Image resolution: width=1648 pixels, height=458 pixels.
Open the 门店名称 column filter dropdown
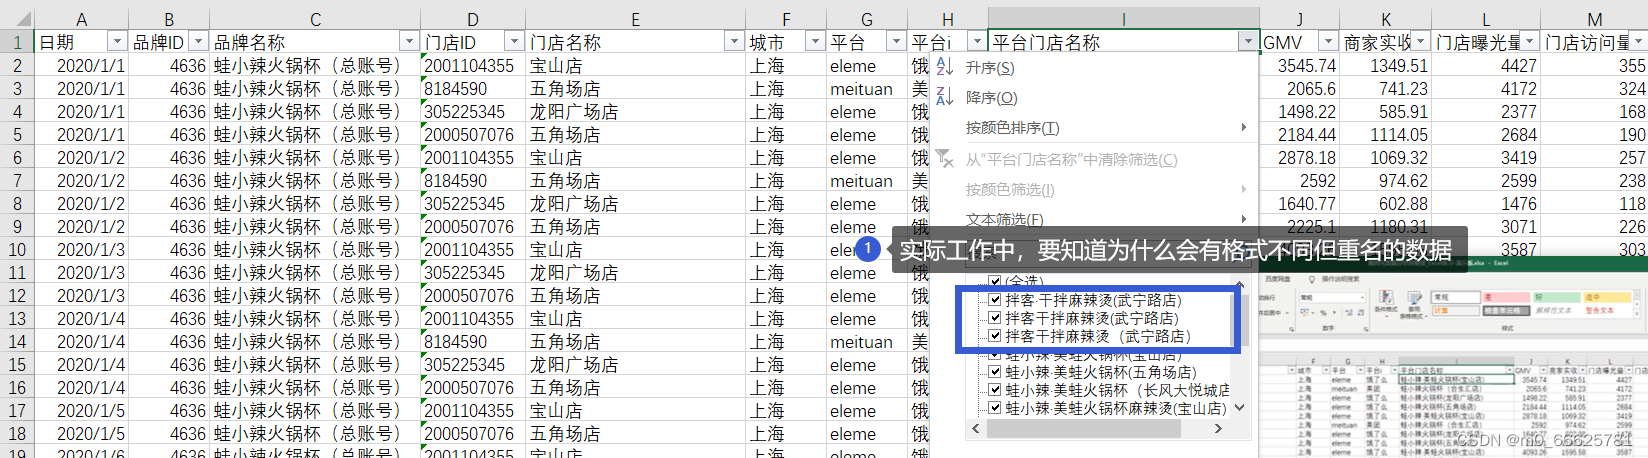point(734,42)
